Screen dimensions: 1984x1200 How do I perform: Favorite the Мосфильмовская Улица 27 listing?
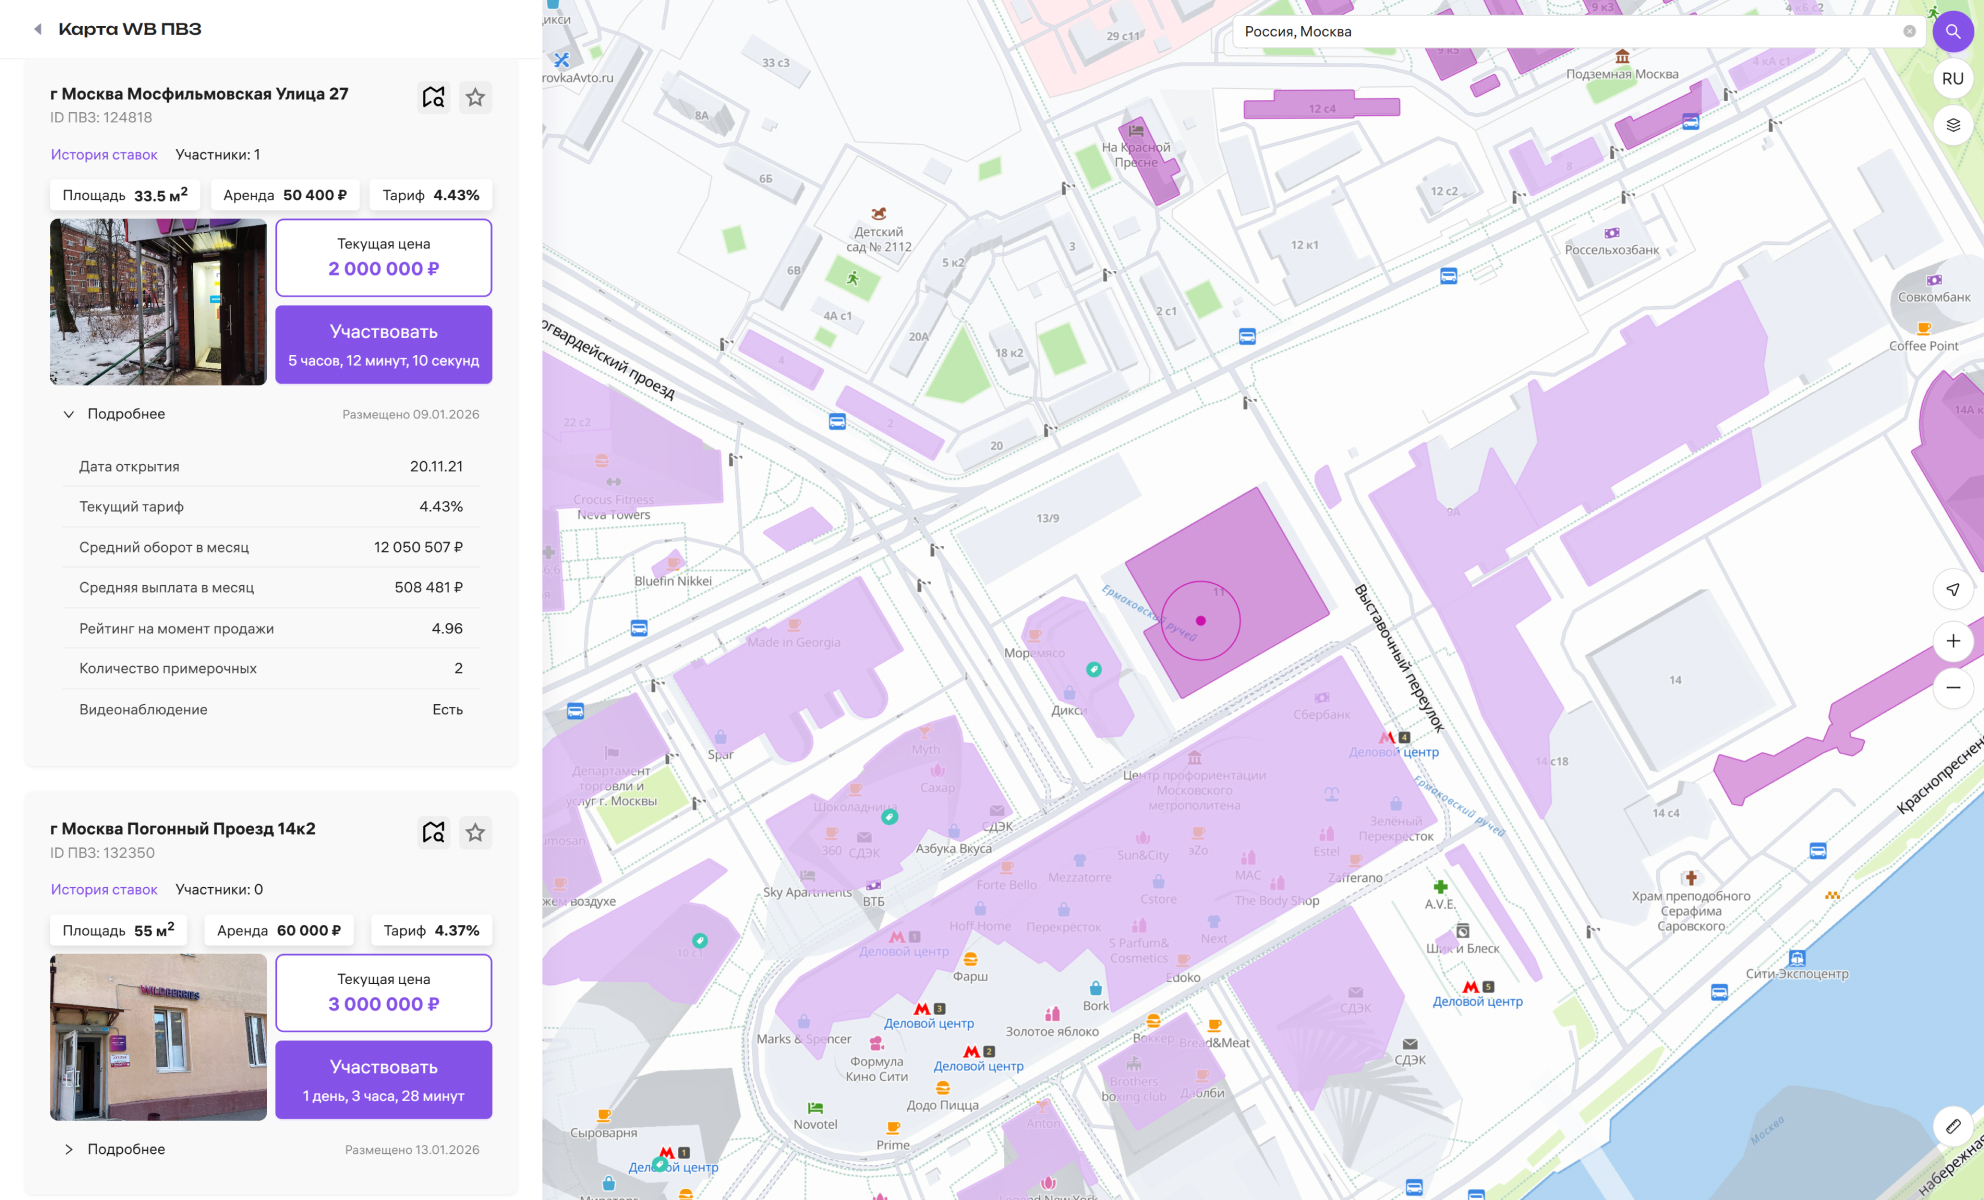coord(476,97)
